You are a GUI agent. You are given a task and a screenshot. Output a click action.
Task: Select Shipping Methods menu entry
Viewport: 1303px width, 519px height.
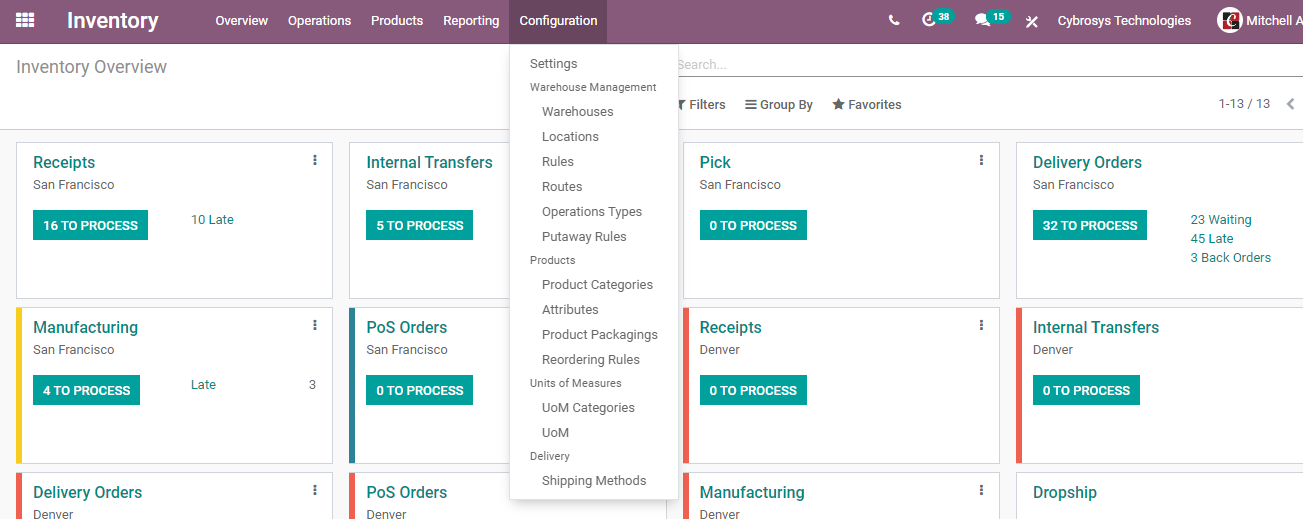594,480
